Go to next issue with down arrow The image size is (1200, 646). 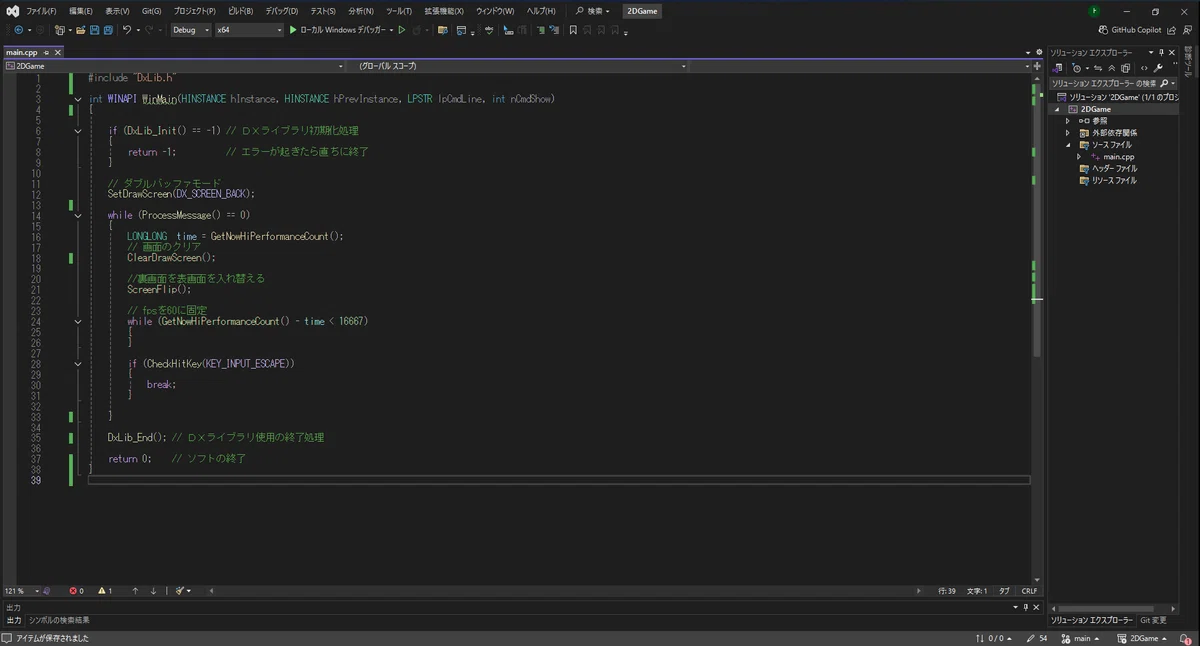[153, 591]
